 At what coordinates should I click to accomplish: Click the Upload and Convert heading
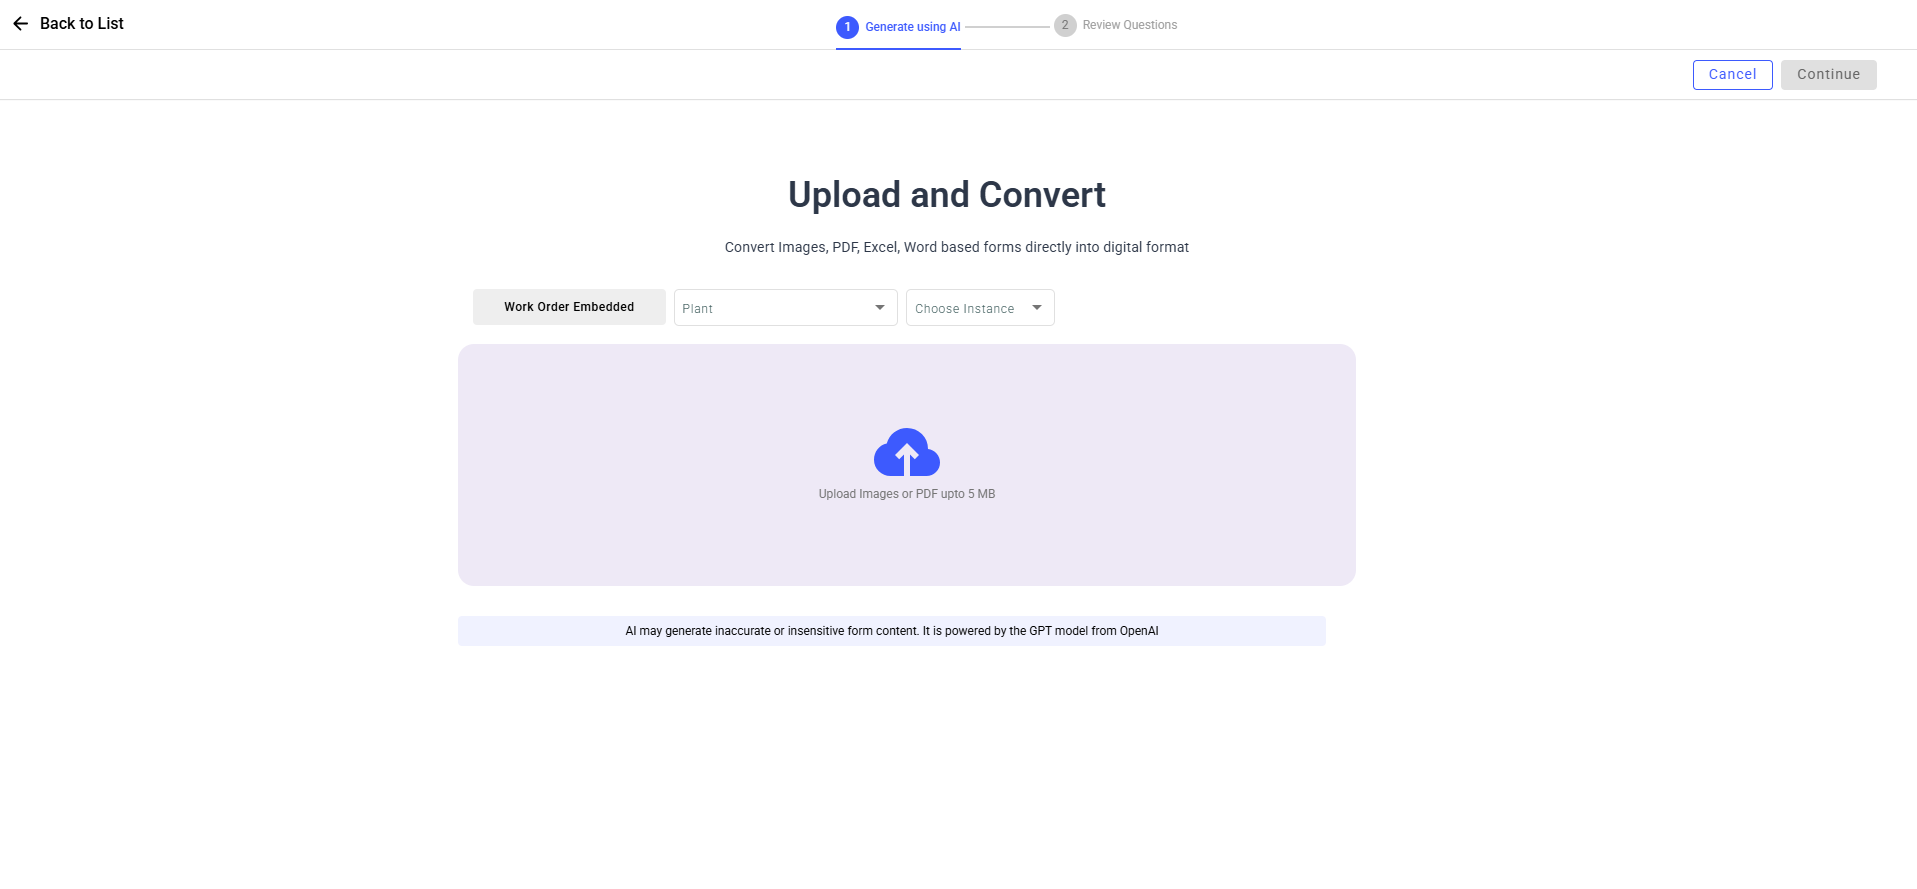pyautogui.click(x=946, y=195)
